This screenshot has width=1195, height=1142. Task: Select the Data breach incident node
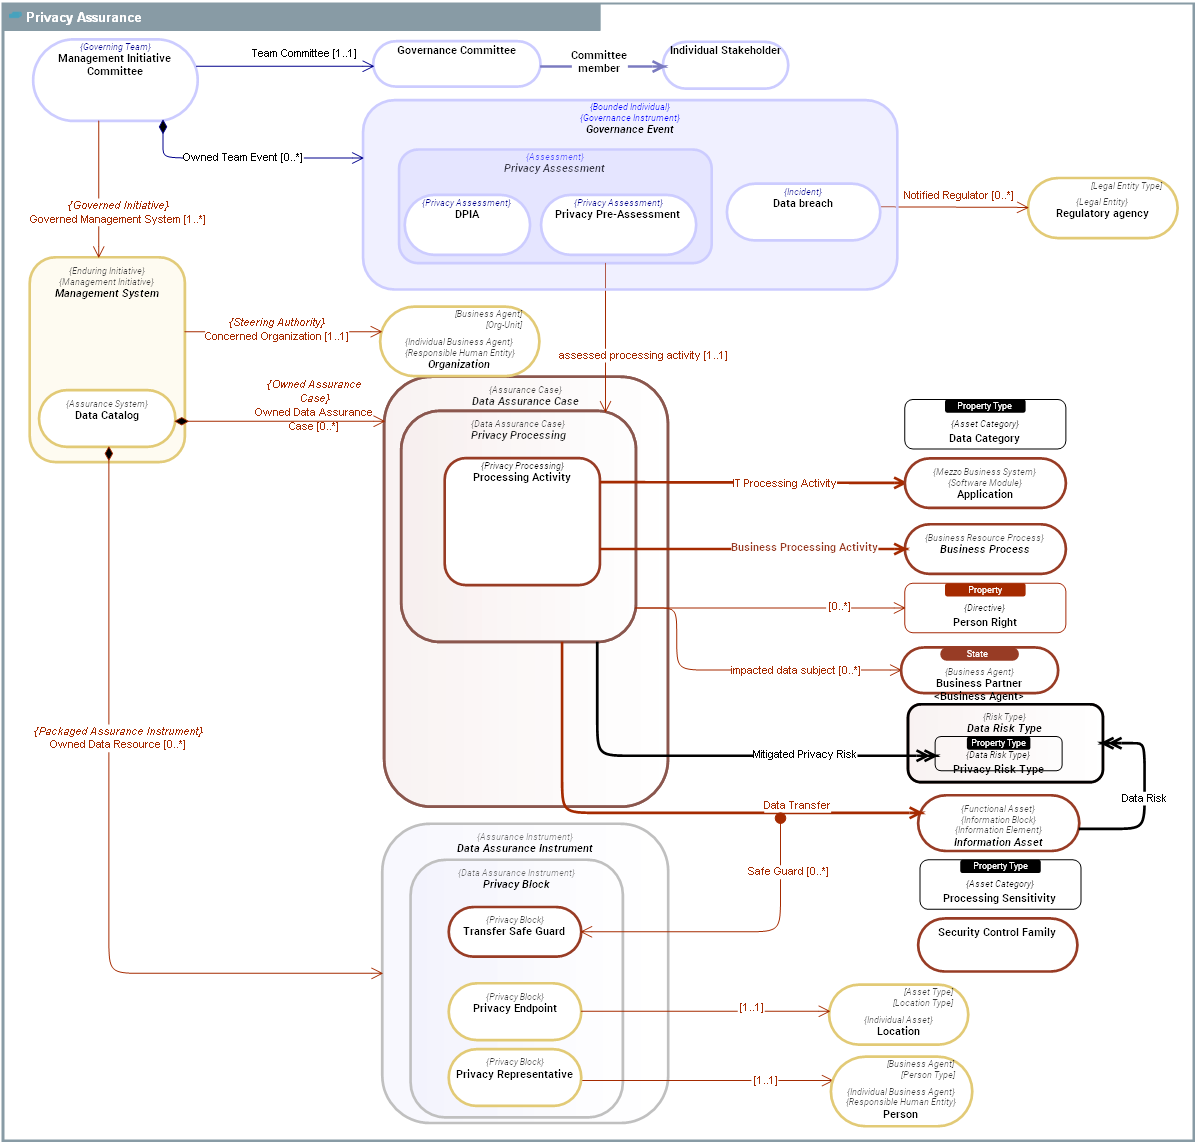point(804,210)
